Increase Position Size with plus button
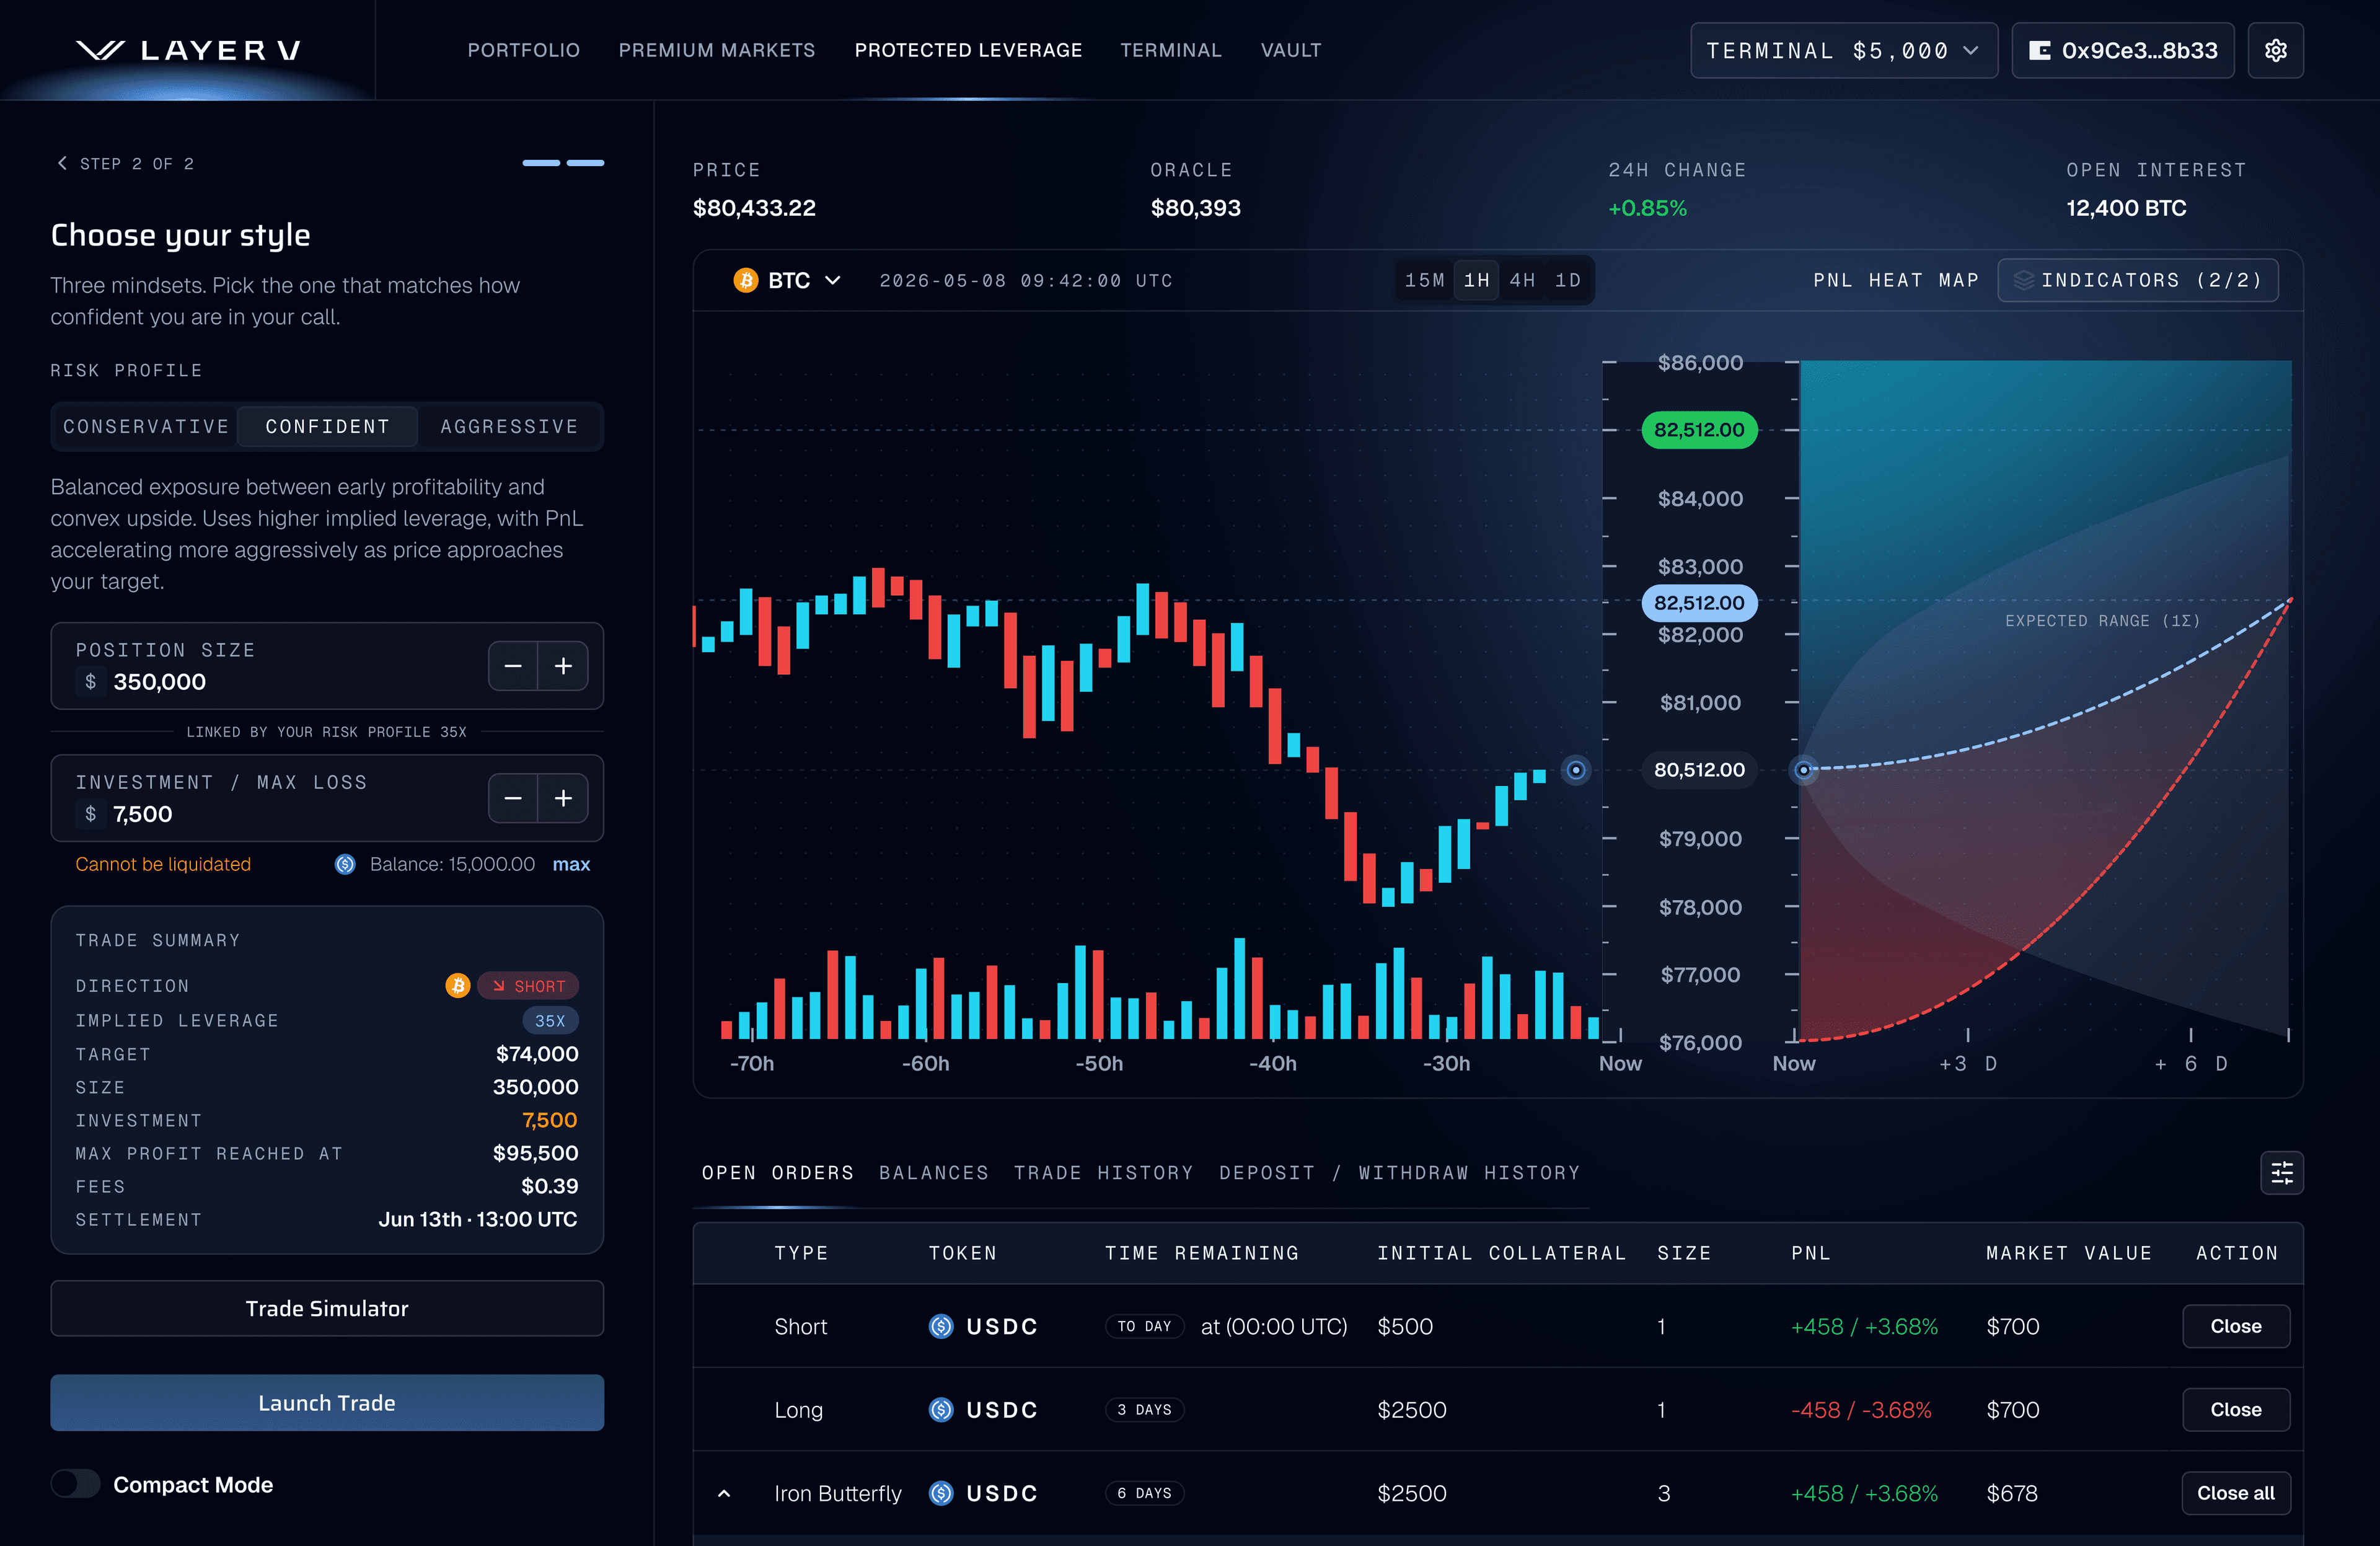 coord(563,666)
